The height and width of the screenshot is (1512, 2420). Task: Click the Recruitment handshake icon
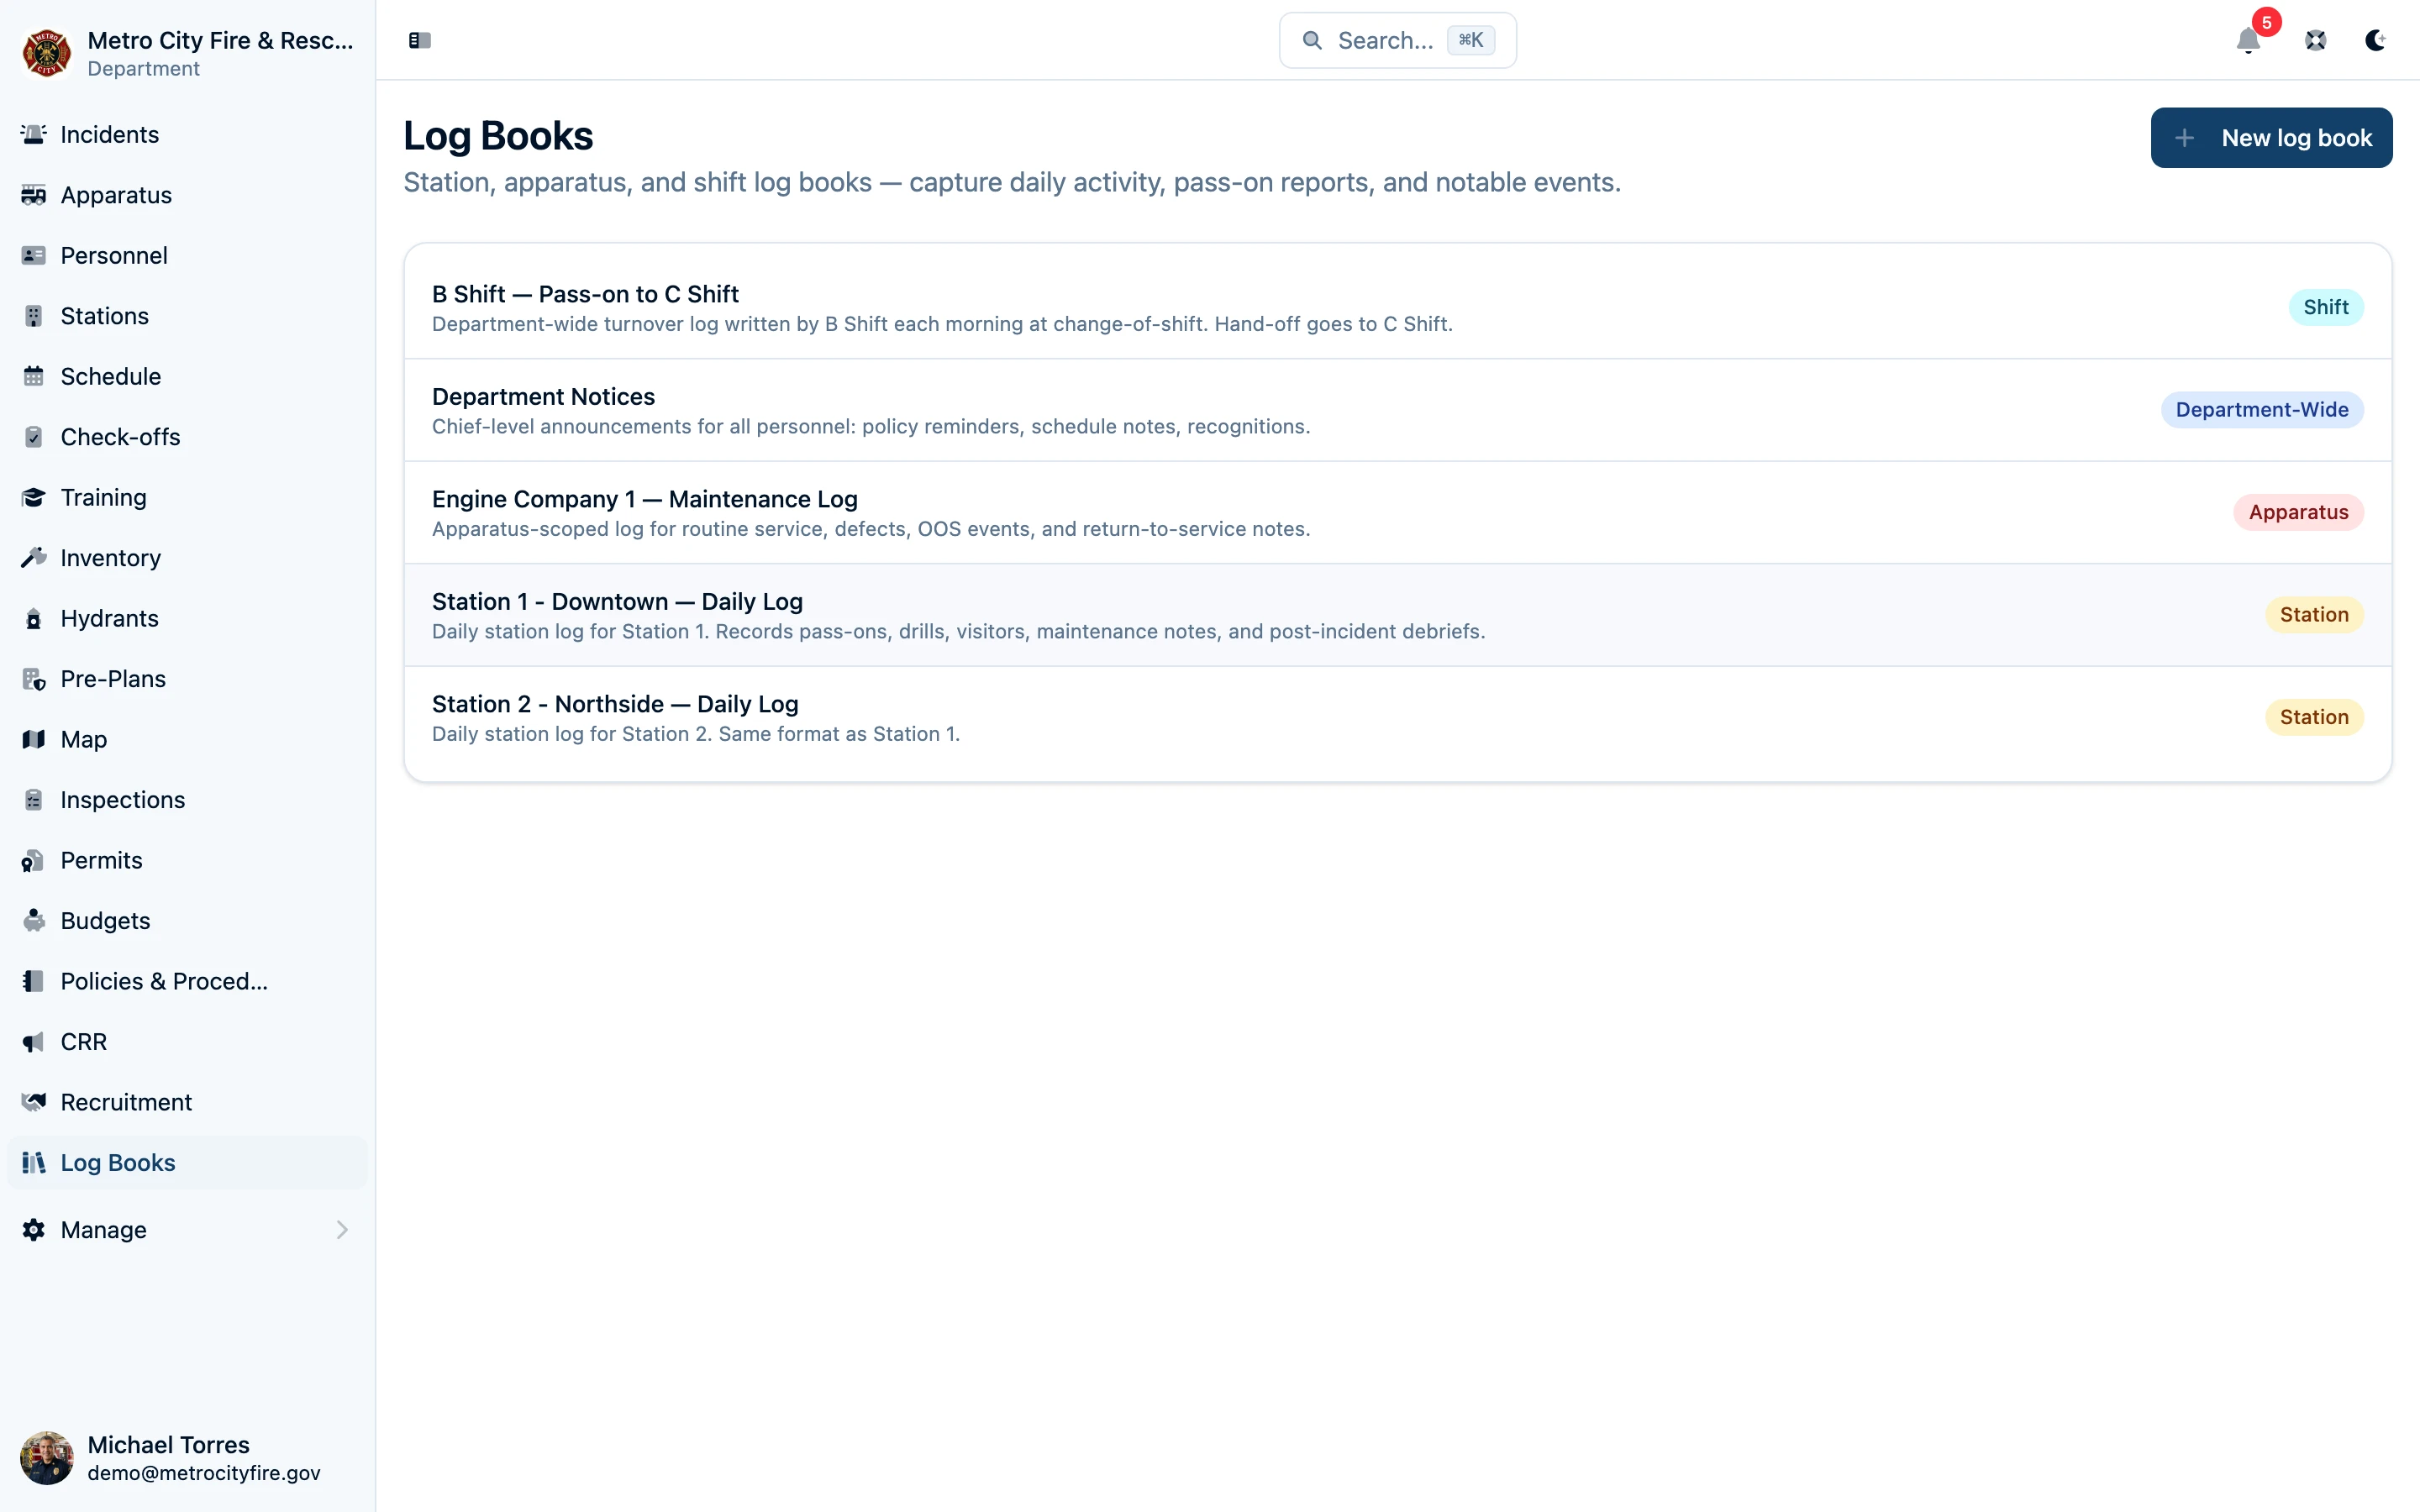coord(33,1102)
